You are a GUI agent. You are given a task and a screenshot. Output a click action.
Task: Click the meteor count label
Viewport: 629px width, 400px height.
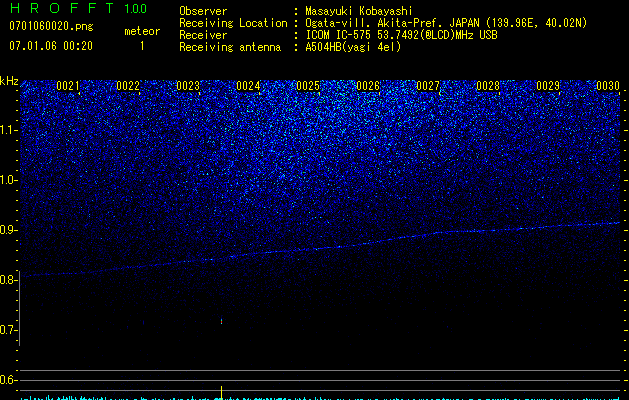142,31
